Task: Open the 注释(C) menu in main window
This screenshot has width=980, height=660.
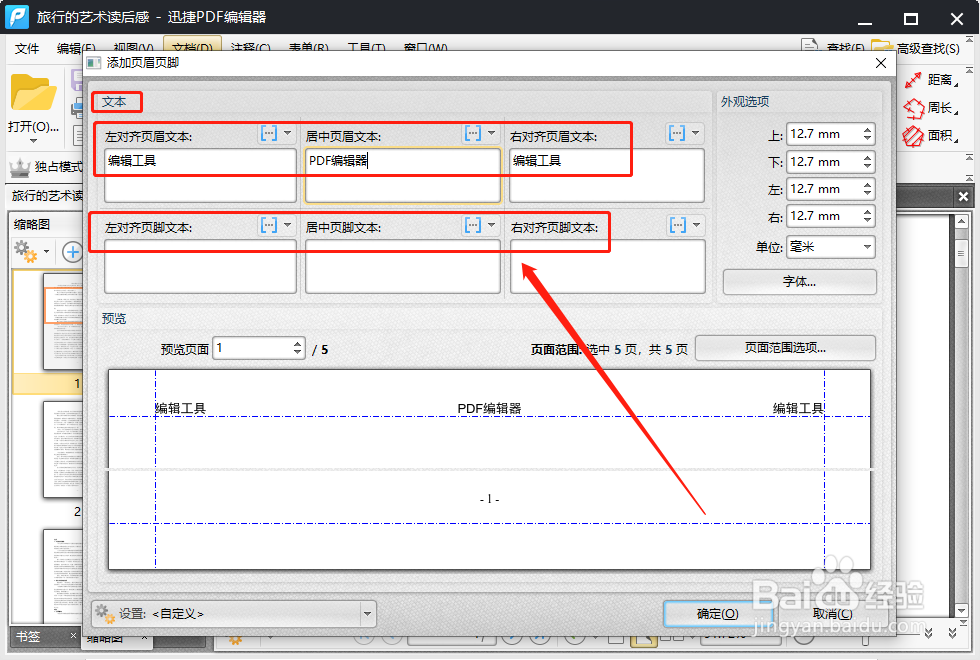Action: coord(251,48)
